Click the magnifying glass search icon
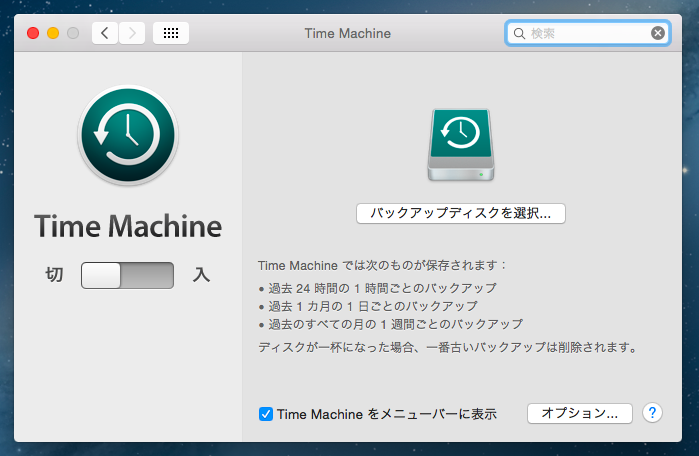This screenshot has height=456, width=699. point(519,33)
